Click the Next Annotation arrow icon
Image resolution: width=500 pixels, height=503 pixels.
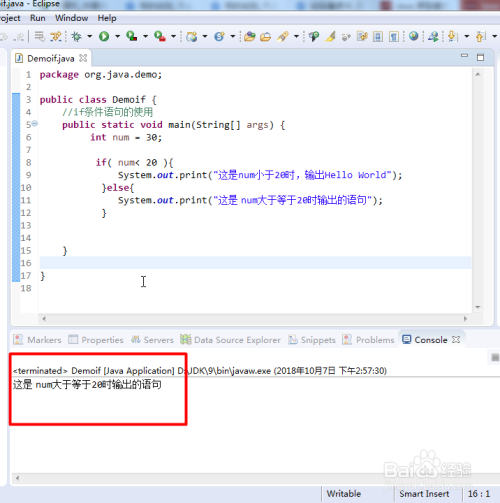[452, 36]
